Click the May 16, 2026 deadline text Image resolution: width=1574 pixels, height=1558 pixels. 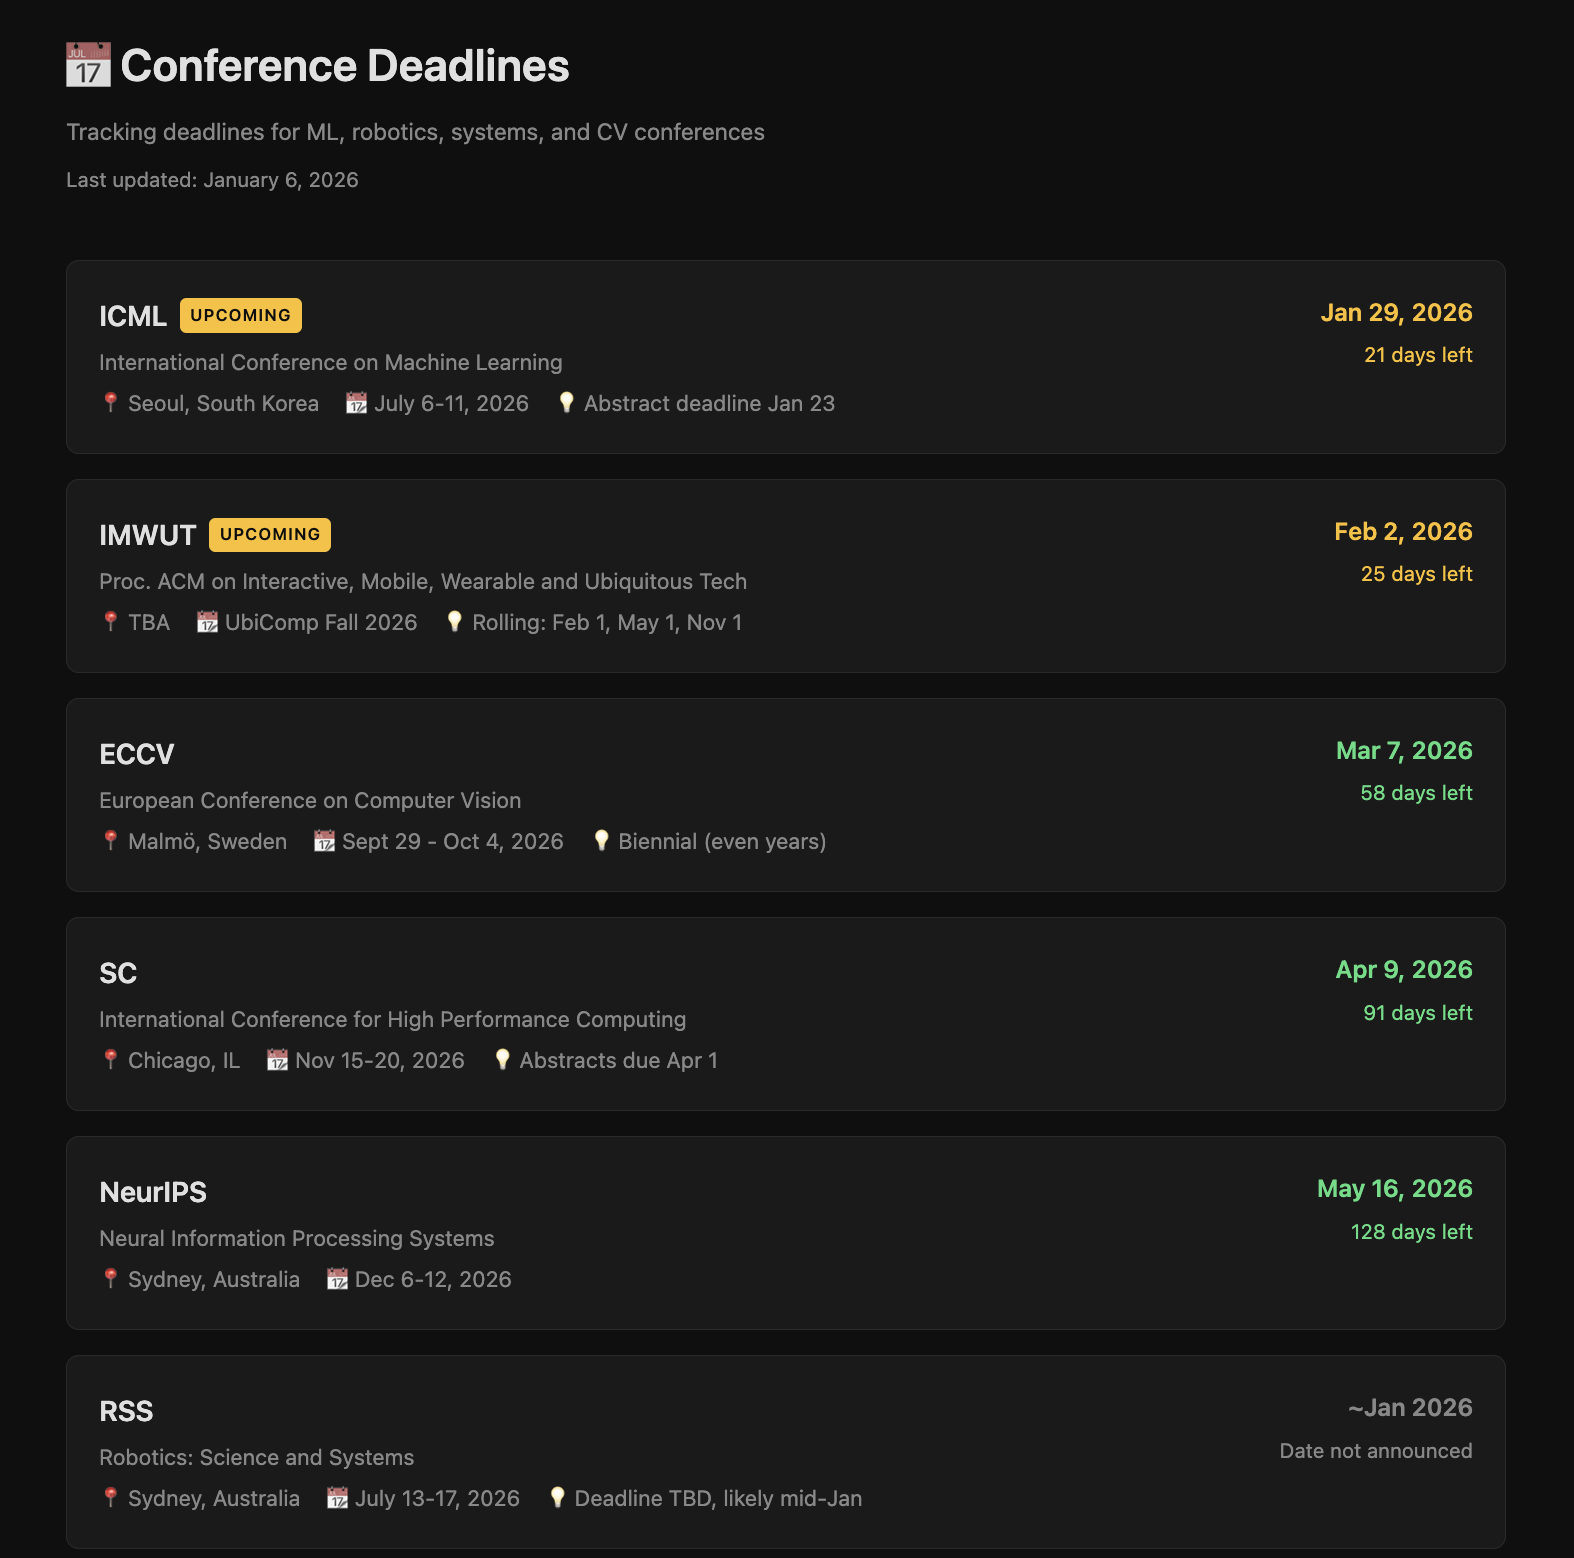(1395, 1188)
